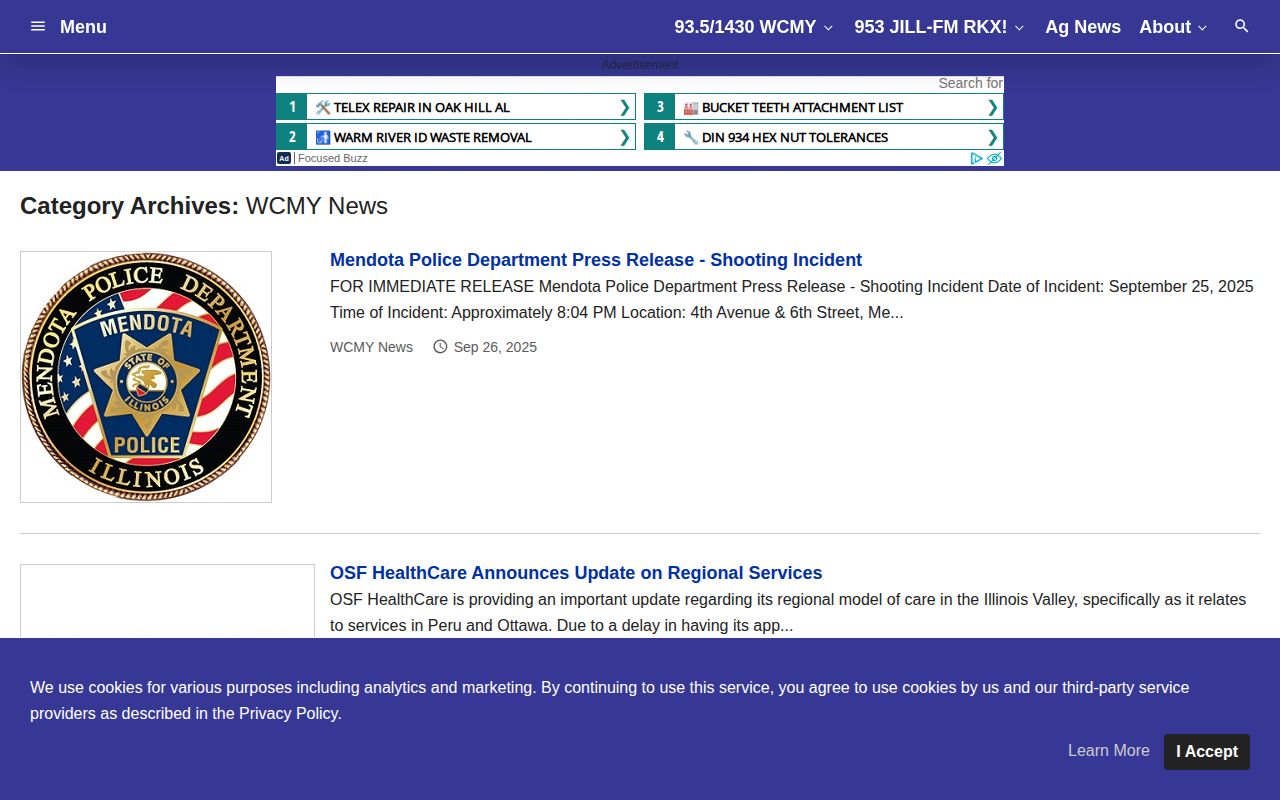Open Telex Repair in Oak Hill AL ad

(456, 107)
